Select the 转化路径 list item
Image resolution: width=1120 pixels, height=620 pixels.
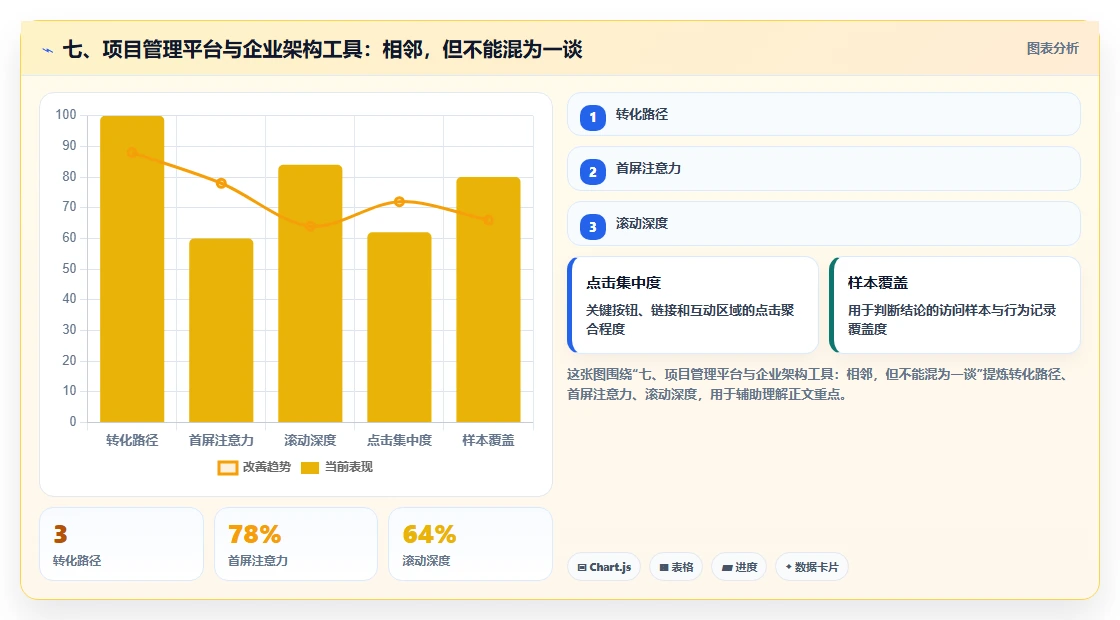coord(824,114)
